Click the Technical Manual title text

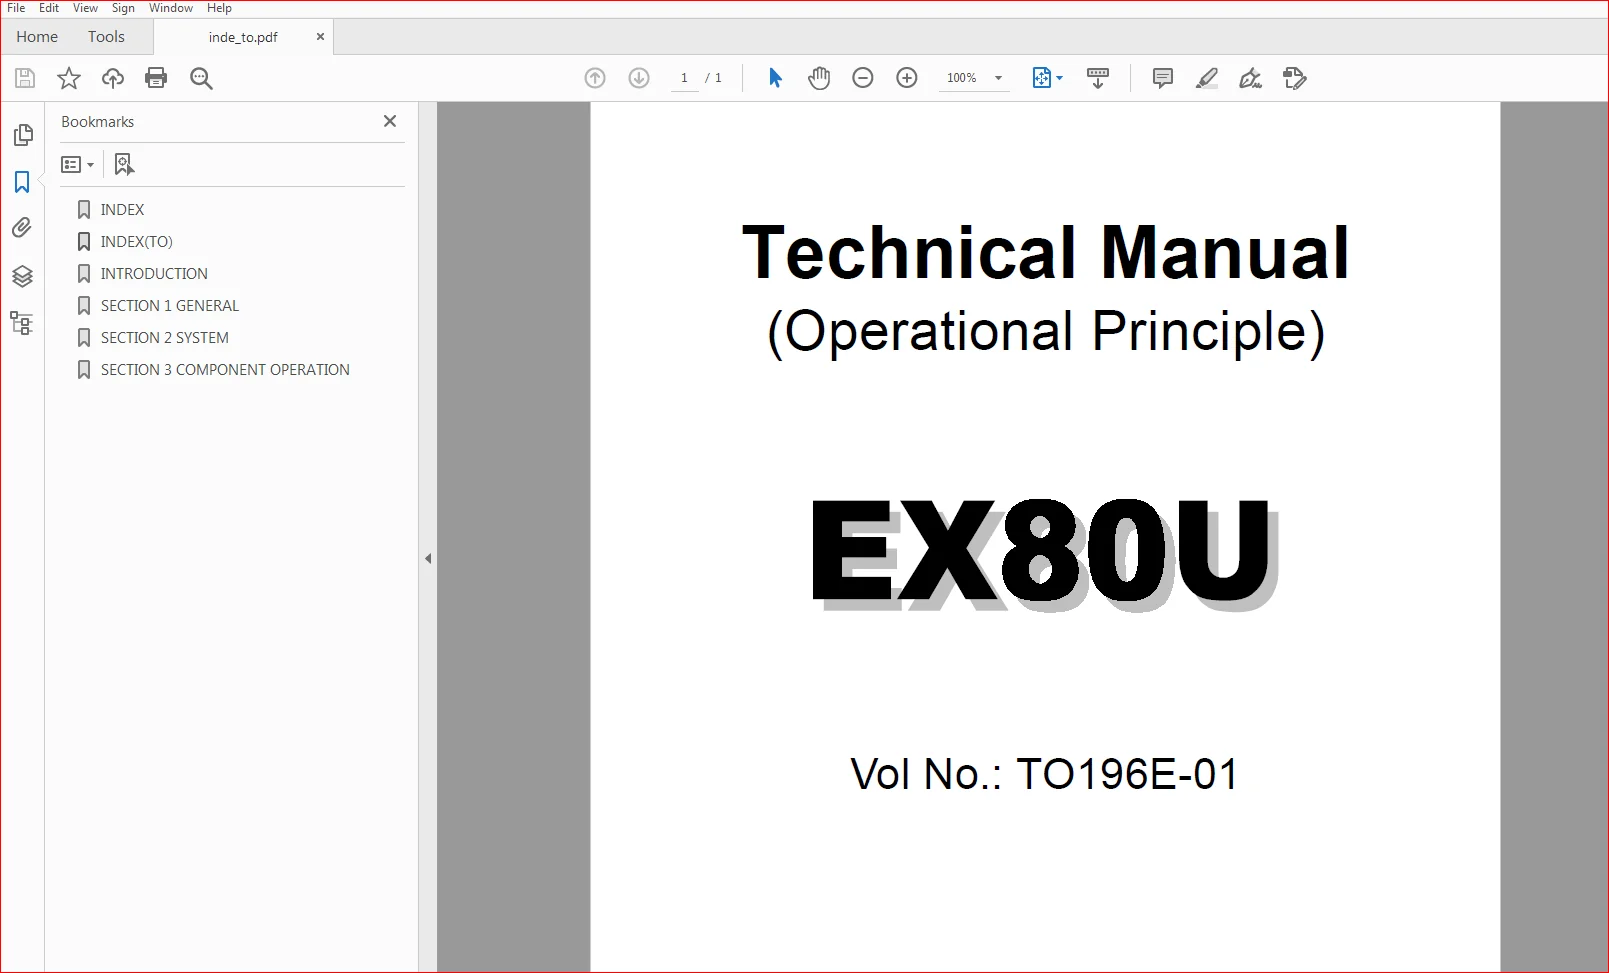[1045, 252]
